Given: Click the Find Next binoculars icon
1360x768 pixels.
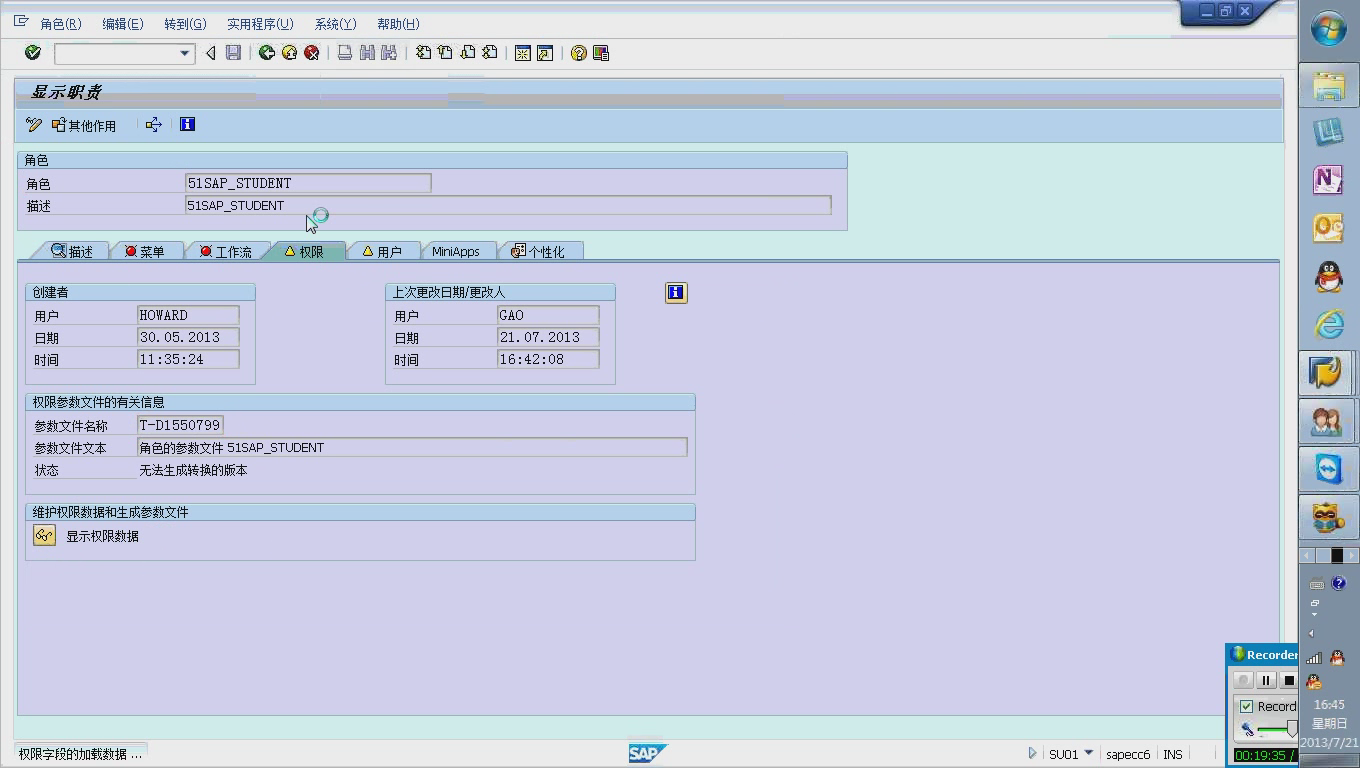Looking at the screenshot, I should click(x=389, y=53).
